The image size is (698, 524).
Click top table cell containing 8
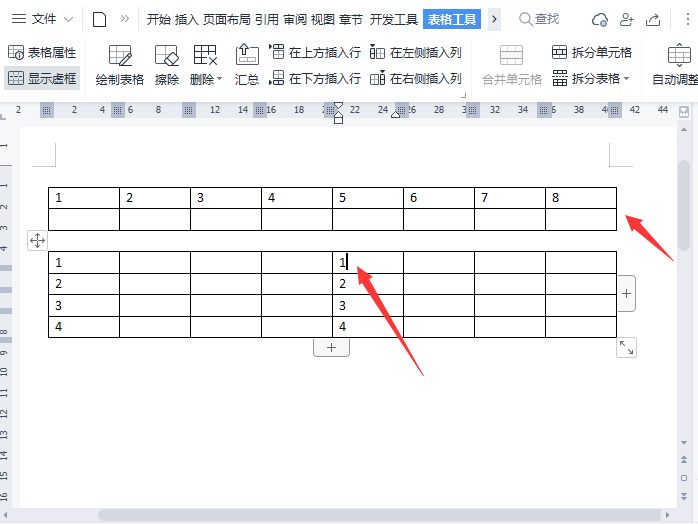coord(581,198)
